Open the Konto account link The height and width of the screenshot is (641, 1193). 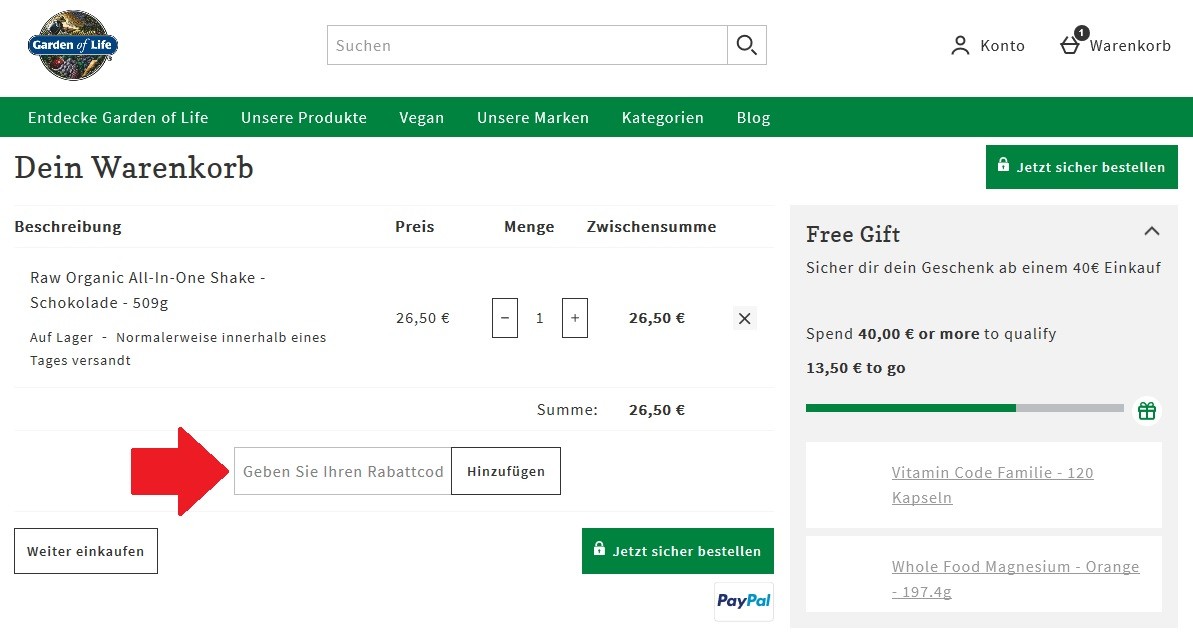(988, 46)
